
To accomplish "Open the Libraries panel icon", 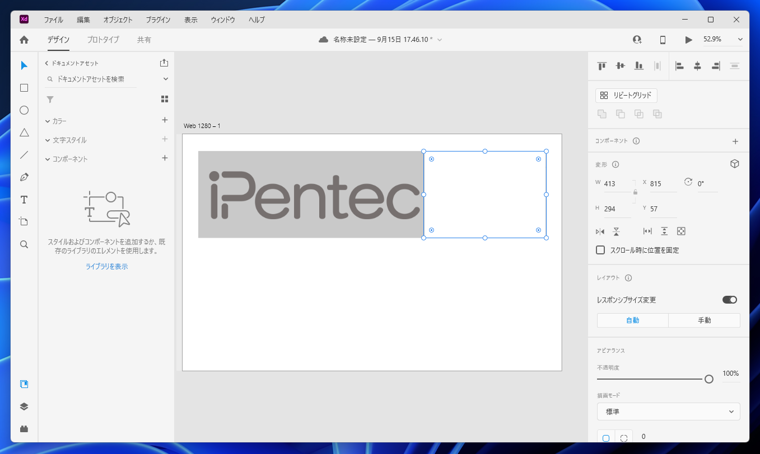I will [24, 384].
